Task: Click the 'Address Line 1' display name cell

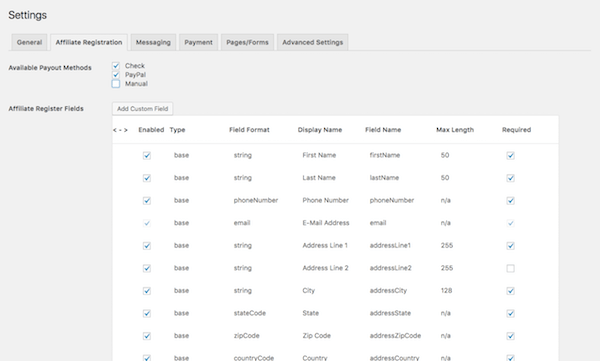Action: click(x=325, y=245)
